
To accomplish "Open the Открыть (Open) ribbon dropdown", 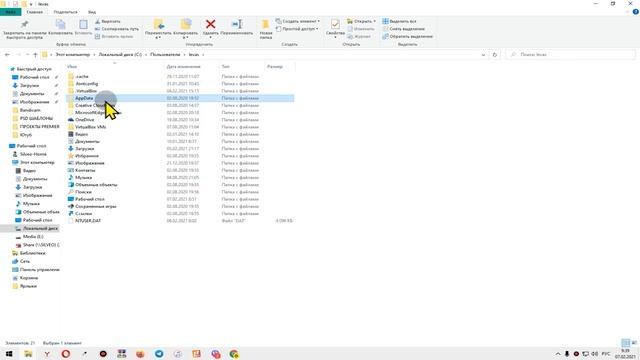I will pos(361,21).
